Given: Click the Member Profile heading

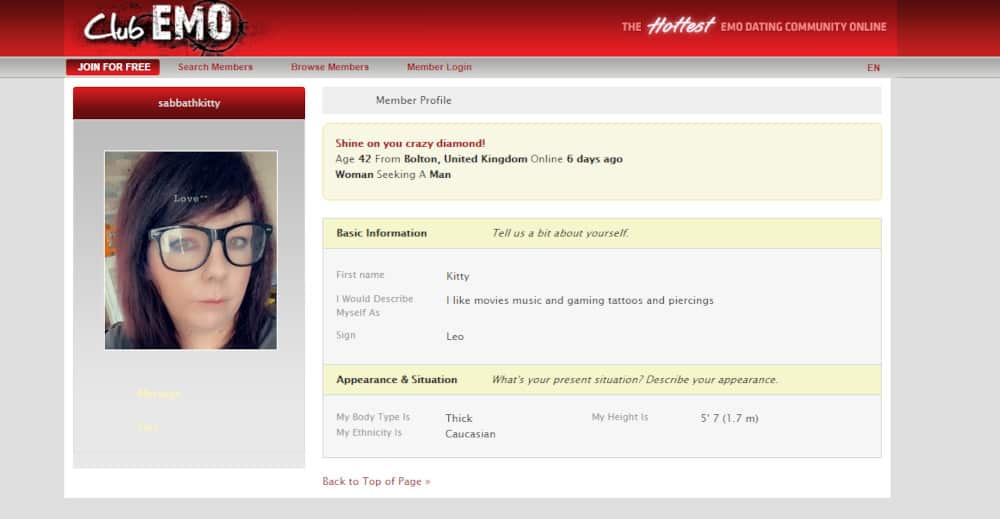Looking at the screenshot, I should 413,100.
